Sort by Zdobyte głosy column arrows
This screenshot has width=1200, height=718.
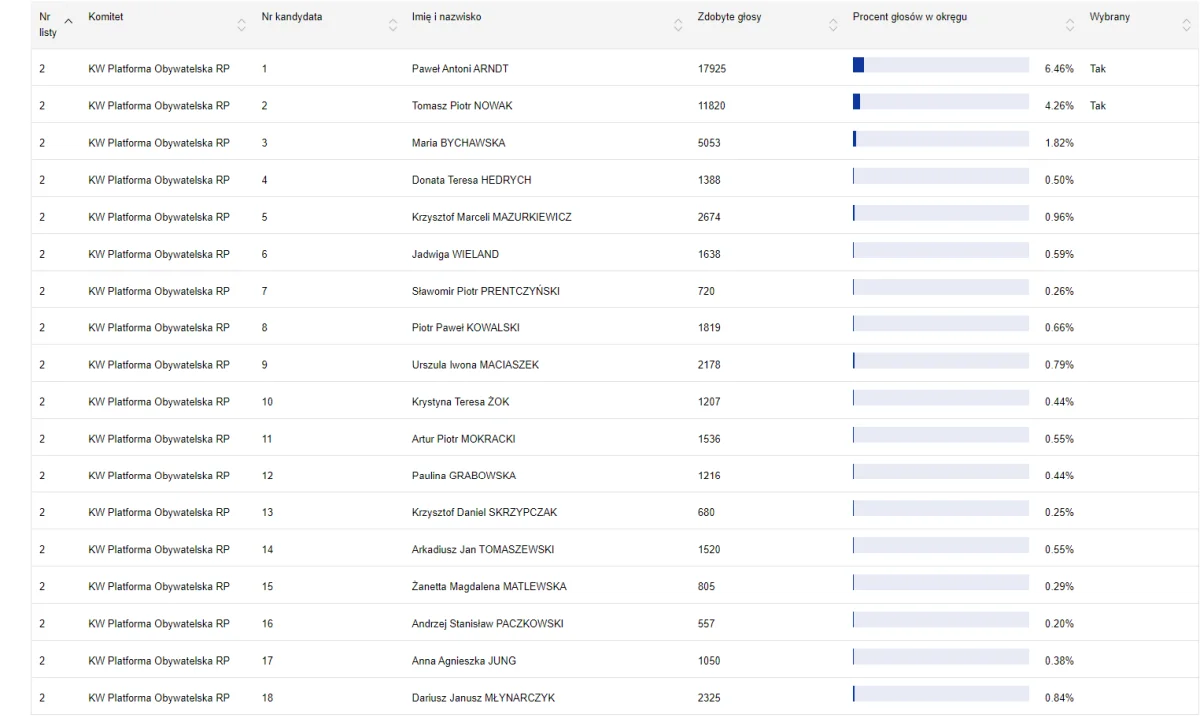833,25
